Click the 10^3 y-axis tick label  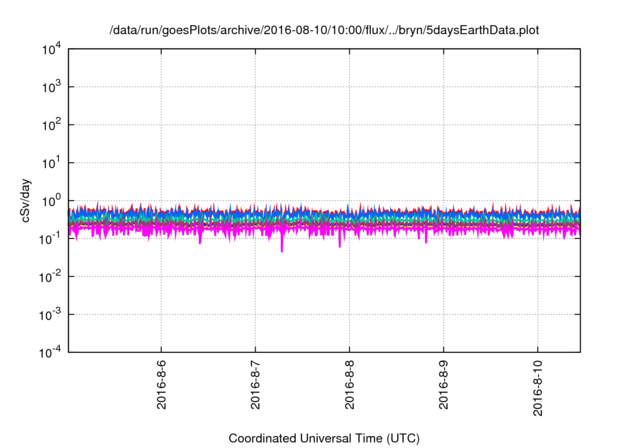click(x=51, y=87)
